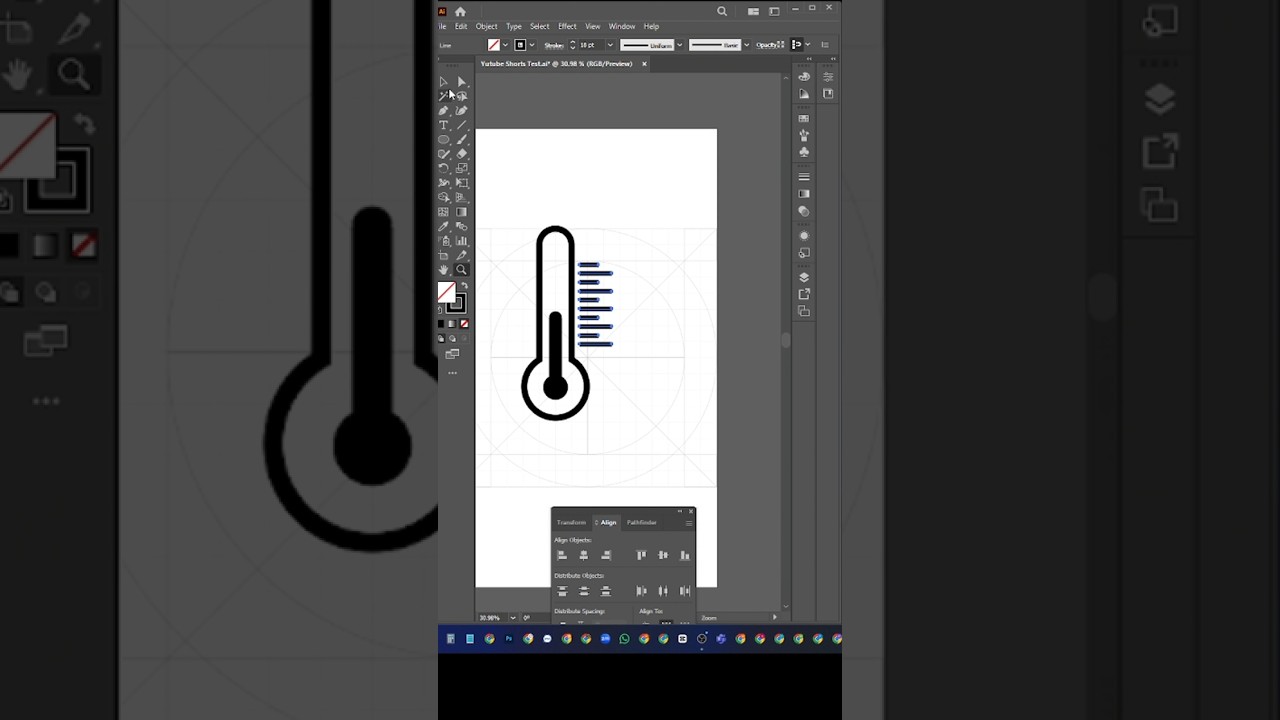
Task: Swap fill and stroke colors
Action: 464,287
